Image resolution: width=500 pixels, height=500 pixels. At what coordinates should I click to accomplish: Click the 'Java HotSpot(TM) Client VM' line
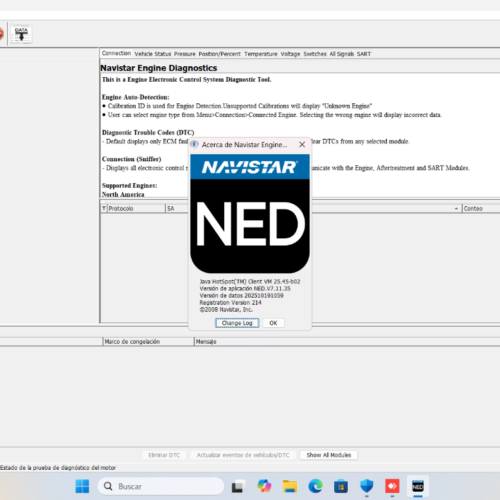(x=250, y=282)
